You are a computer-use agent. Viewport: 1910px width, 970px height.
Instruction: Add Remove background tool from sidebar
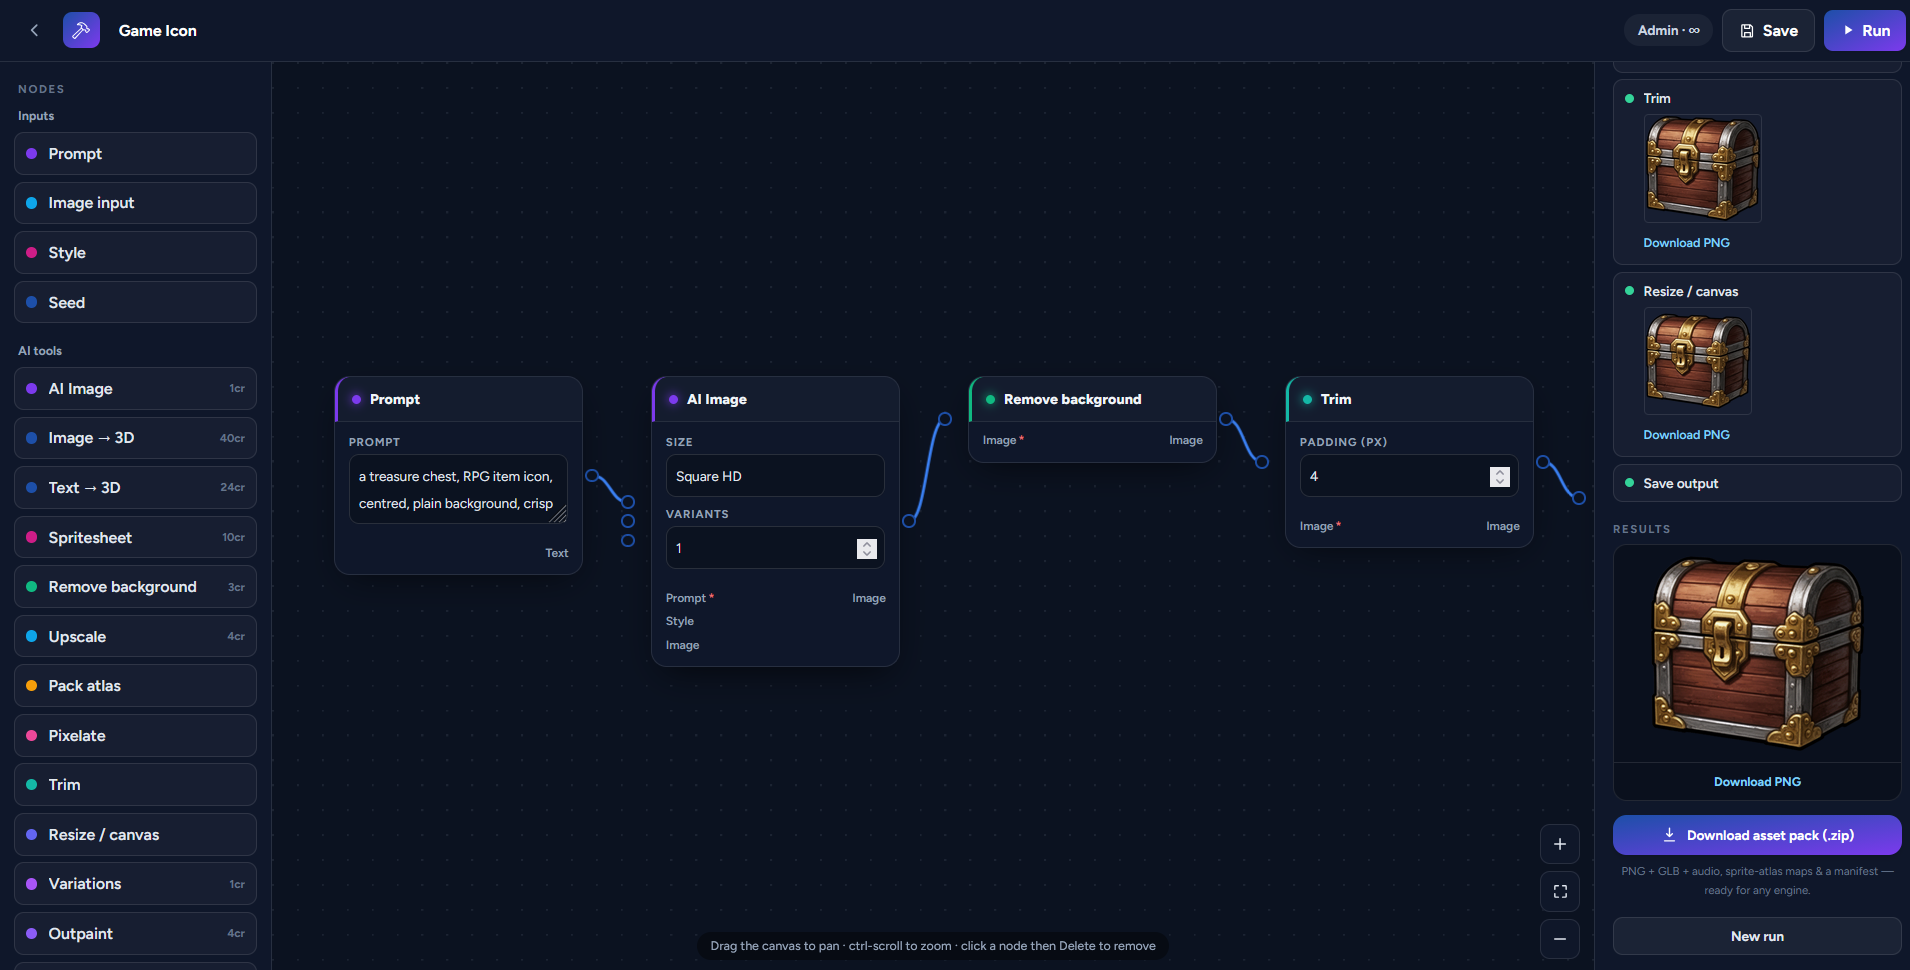click(135, 587)
